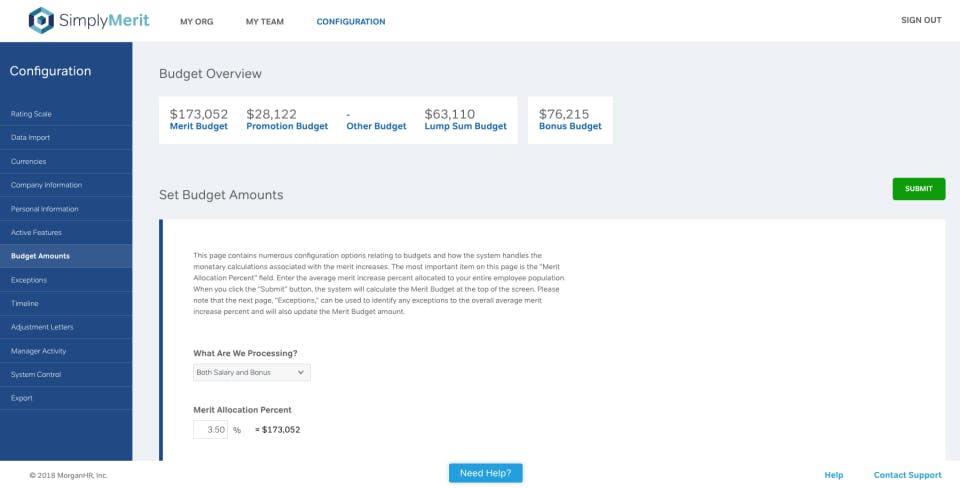Click the Configuration sidebar heading
The width and height of the screenshot is (960, 488).
(x=50, y=71)
